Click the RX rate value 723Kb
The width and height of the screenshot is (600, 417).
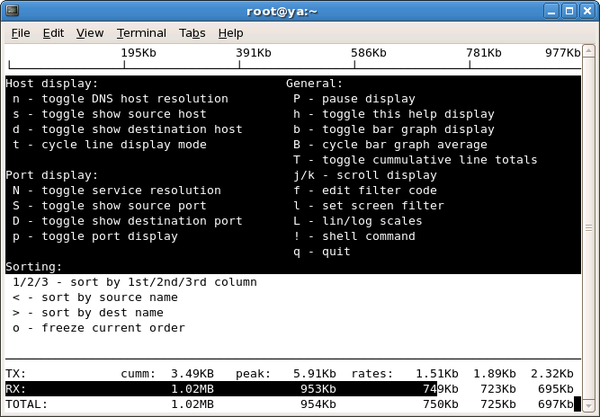498,389
